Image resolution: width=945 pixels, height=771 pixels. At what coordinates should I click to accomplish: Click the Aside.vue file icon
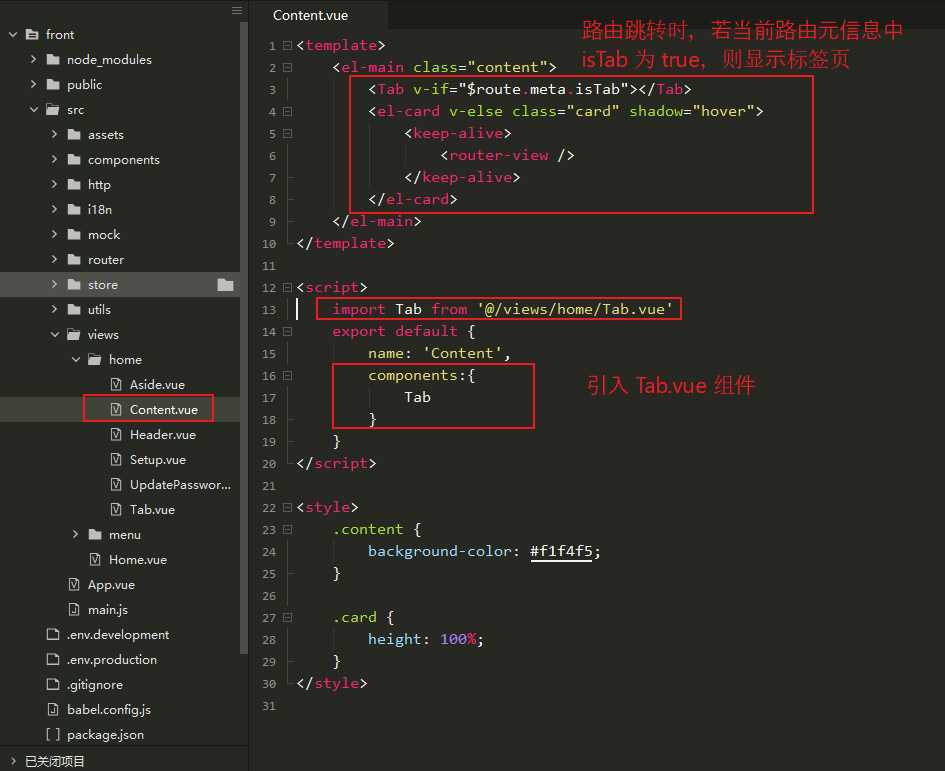point(116,384)
